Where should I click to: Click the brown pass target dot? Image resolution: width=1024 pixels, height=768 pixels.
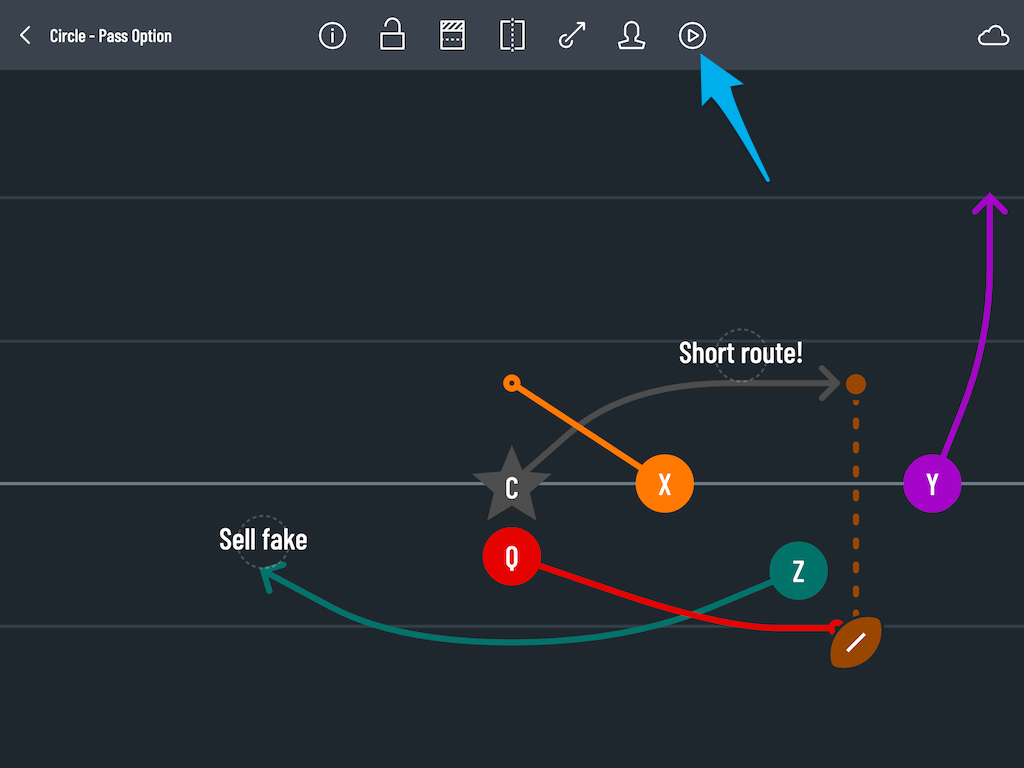856,384
